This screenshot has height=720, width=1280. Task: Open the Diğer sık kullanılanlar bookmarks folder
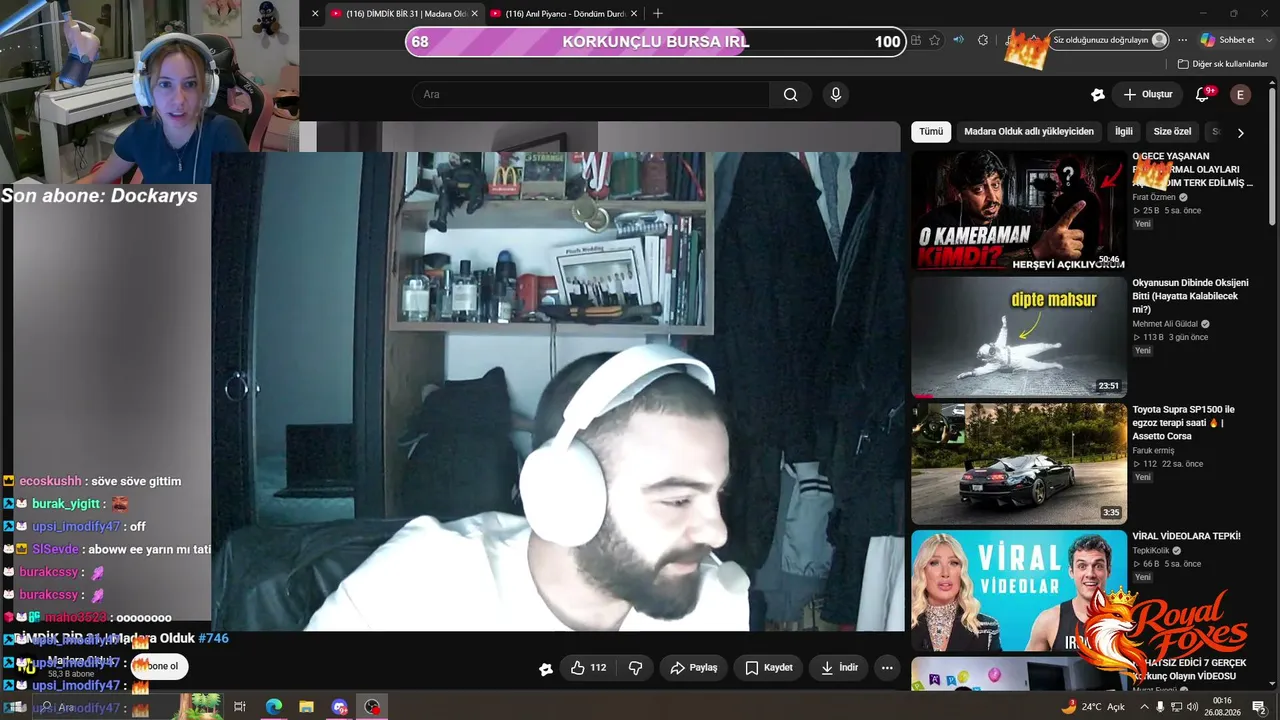(x=1222, y=64)
